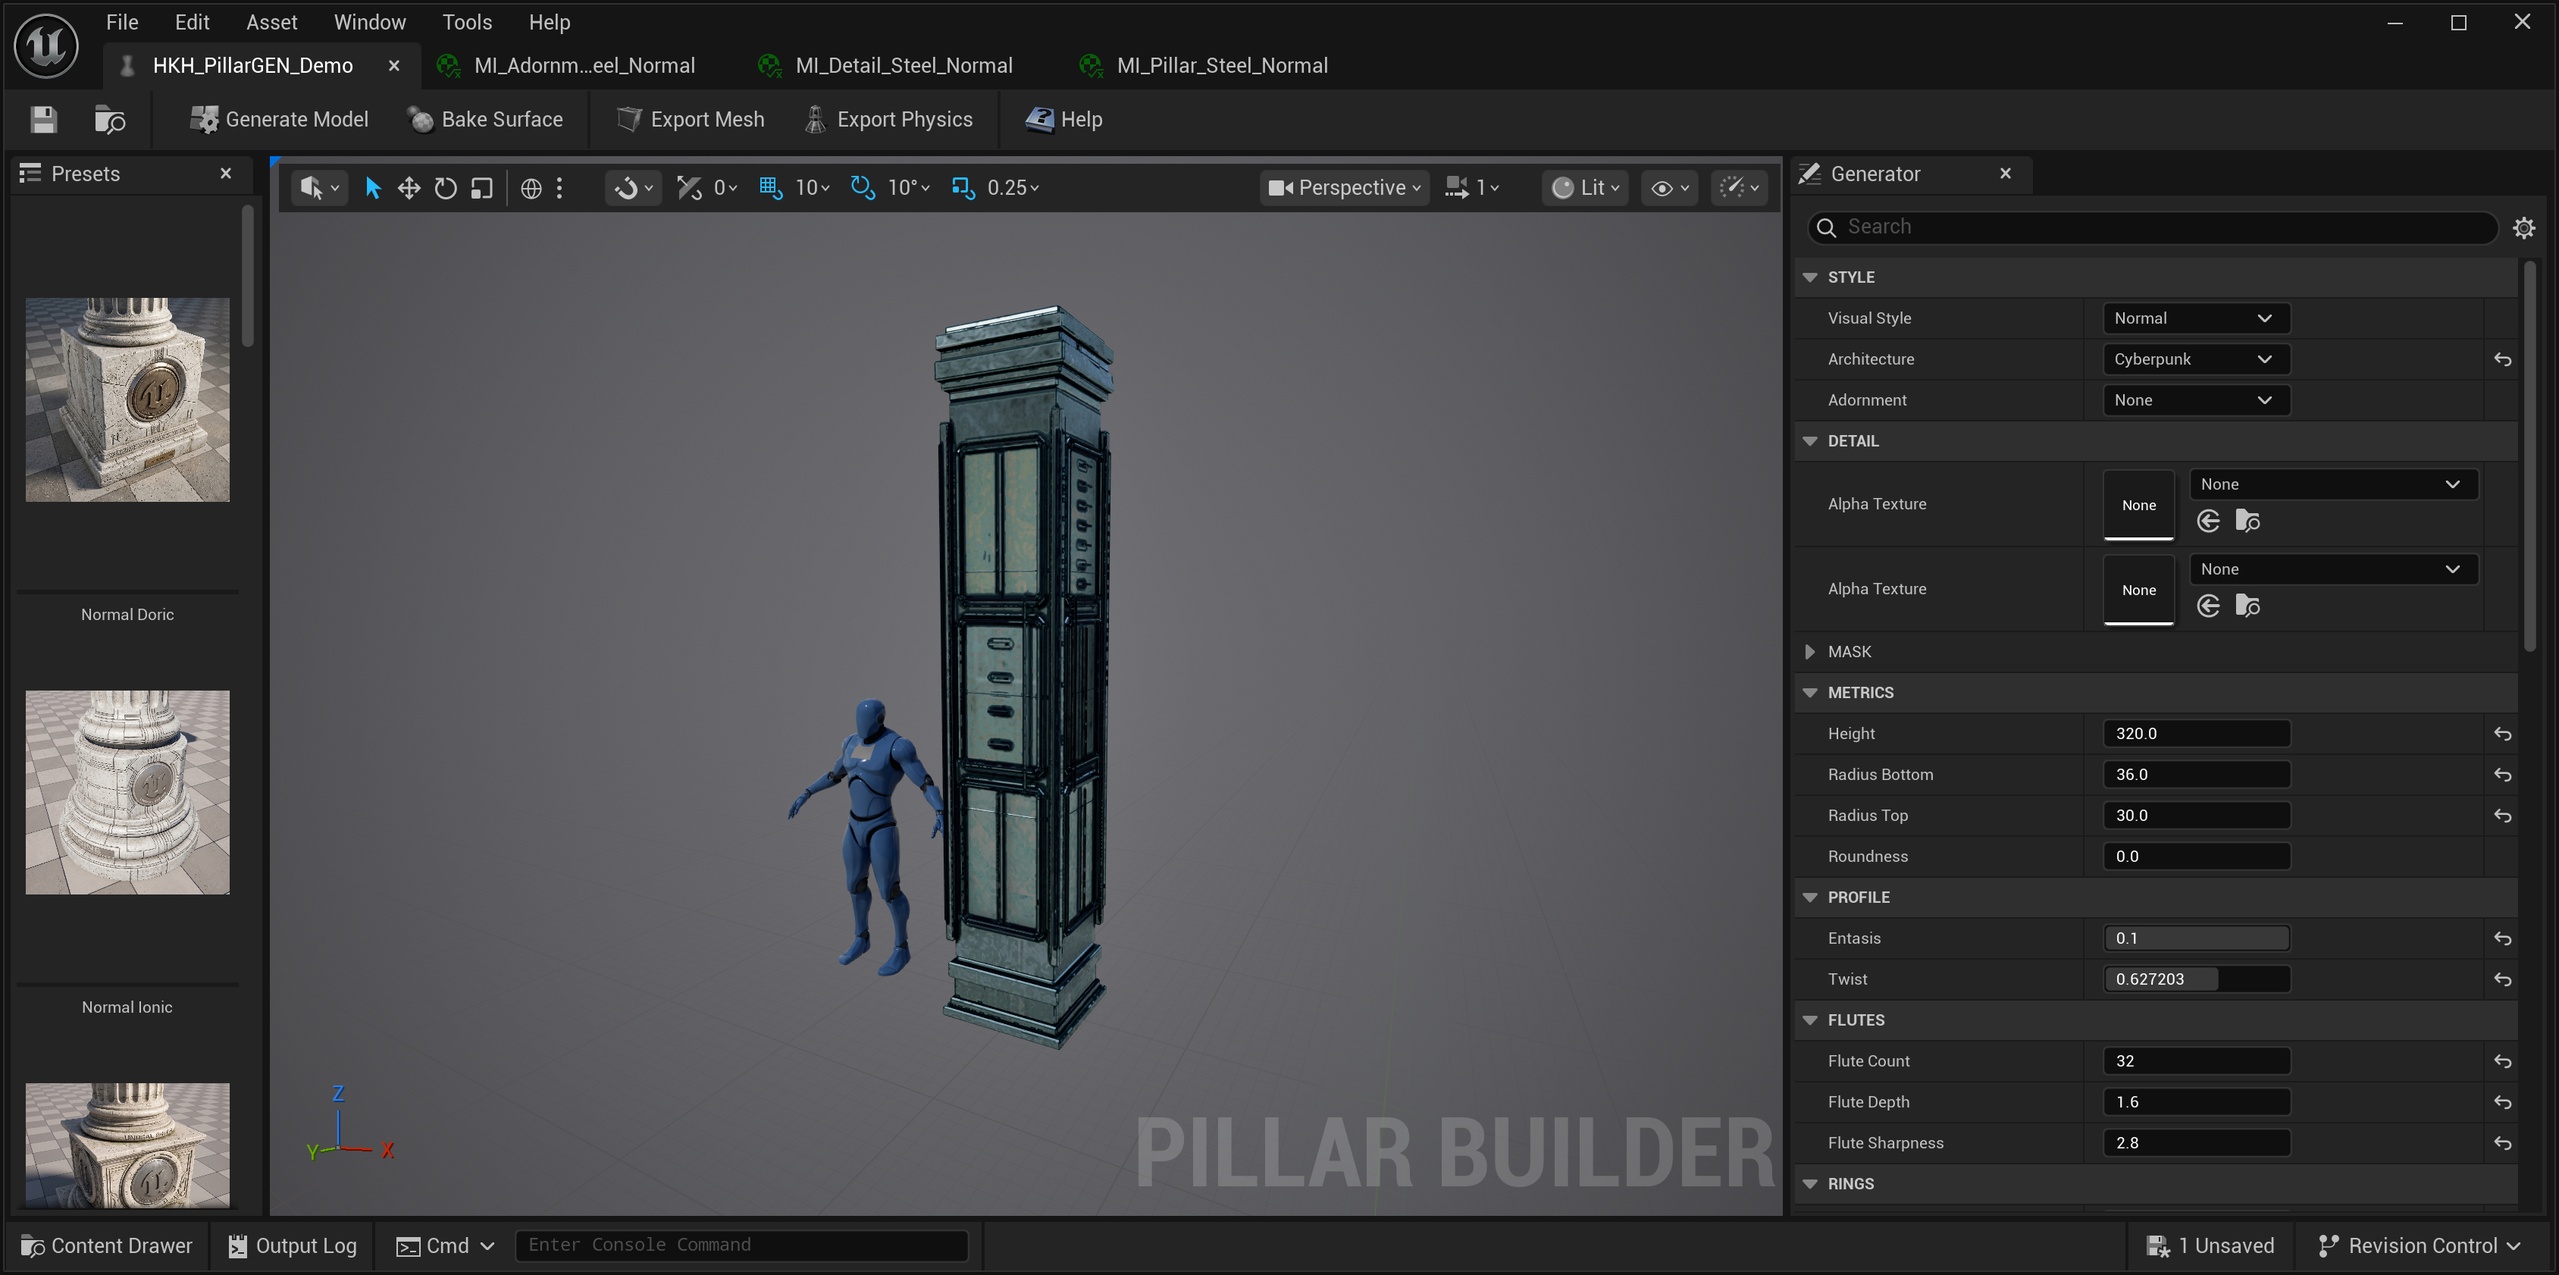Image resolution: width=2559 pixels, height=1275 pixels.
Task: Click the Entasis slider field
Action: 2196,939
